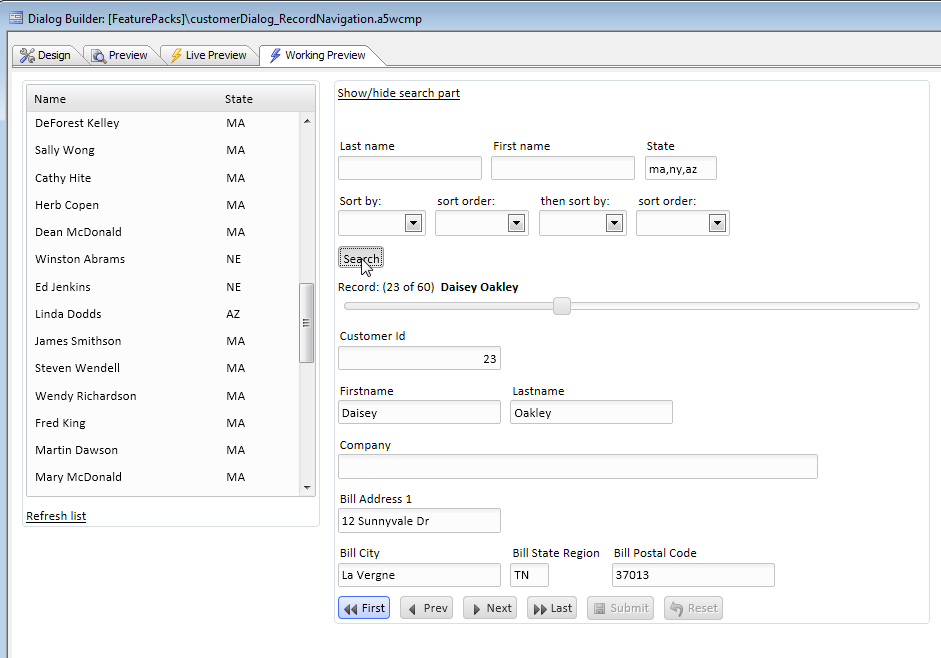Click the State search field containing ma,ny,az
Image resolution: width=941 pixels, height=658 pixels.
[x=681, y=168]
